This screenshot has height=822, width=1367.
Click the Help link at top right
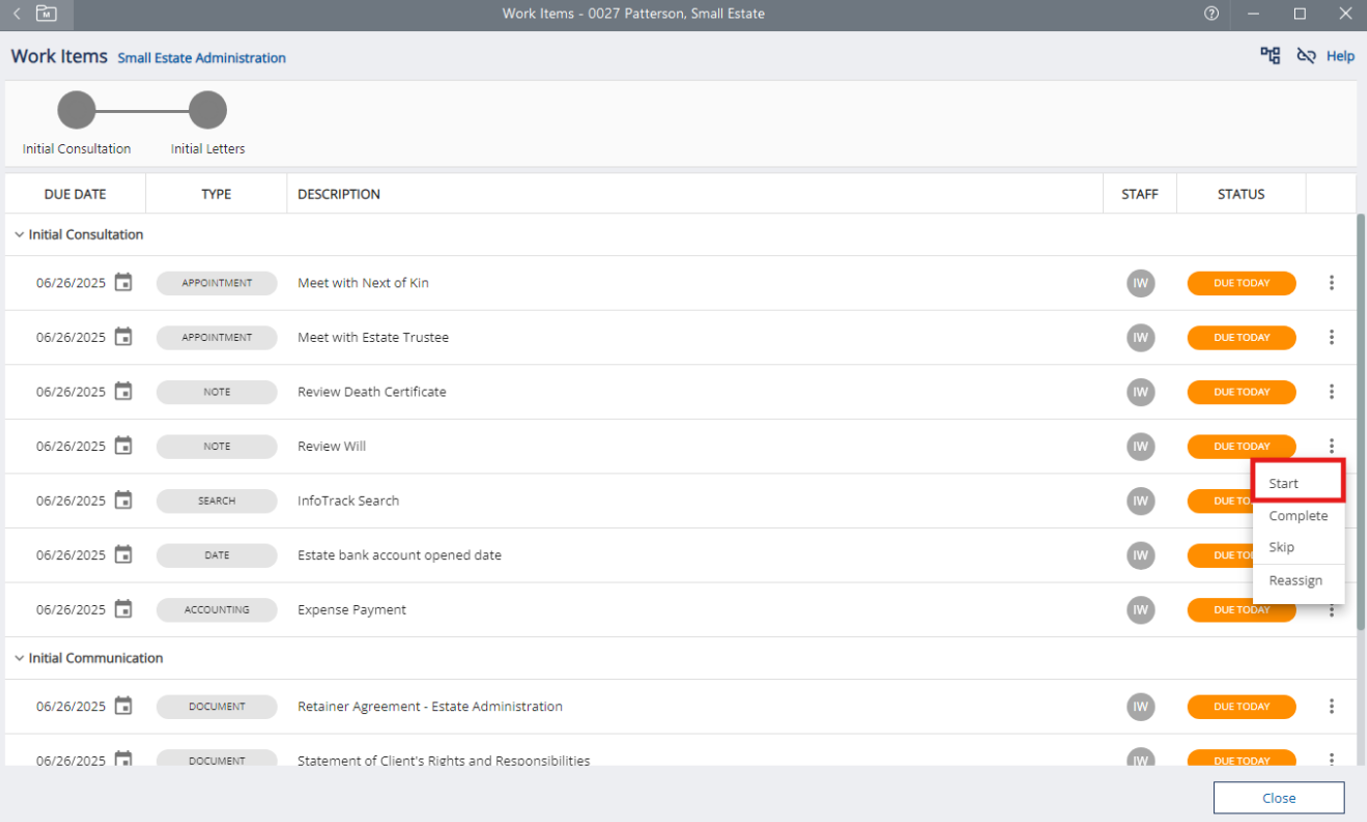tap(1340, 56)
